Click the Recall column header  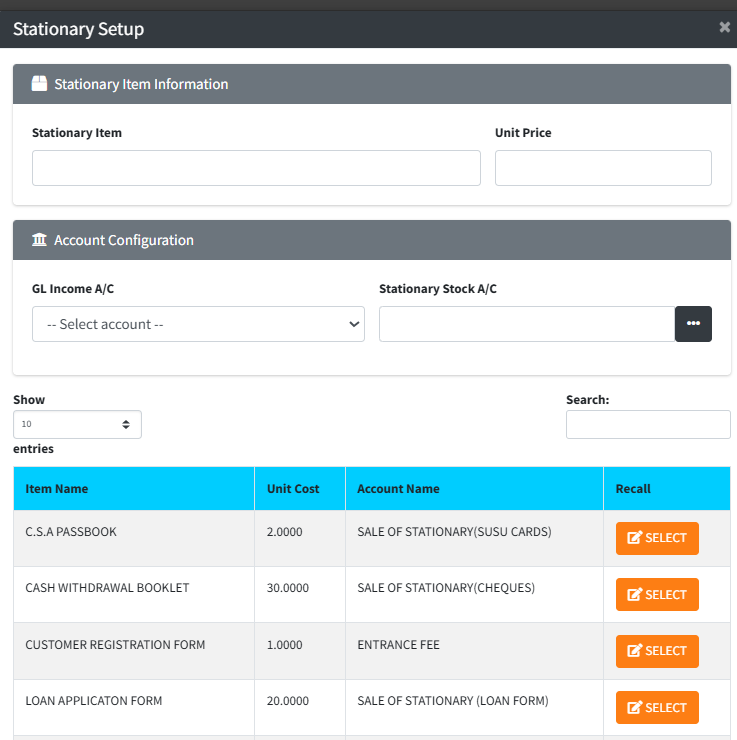point(633,489)
